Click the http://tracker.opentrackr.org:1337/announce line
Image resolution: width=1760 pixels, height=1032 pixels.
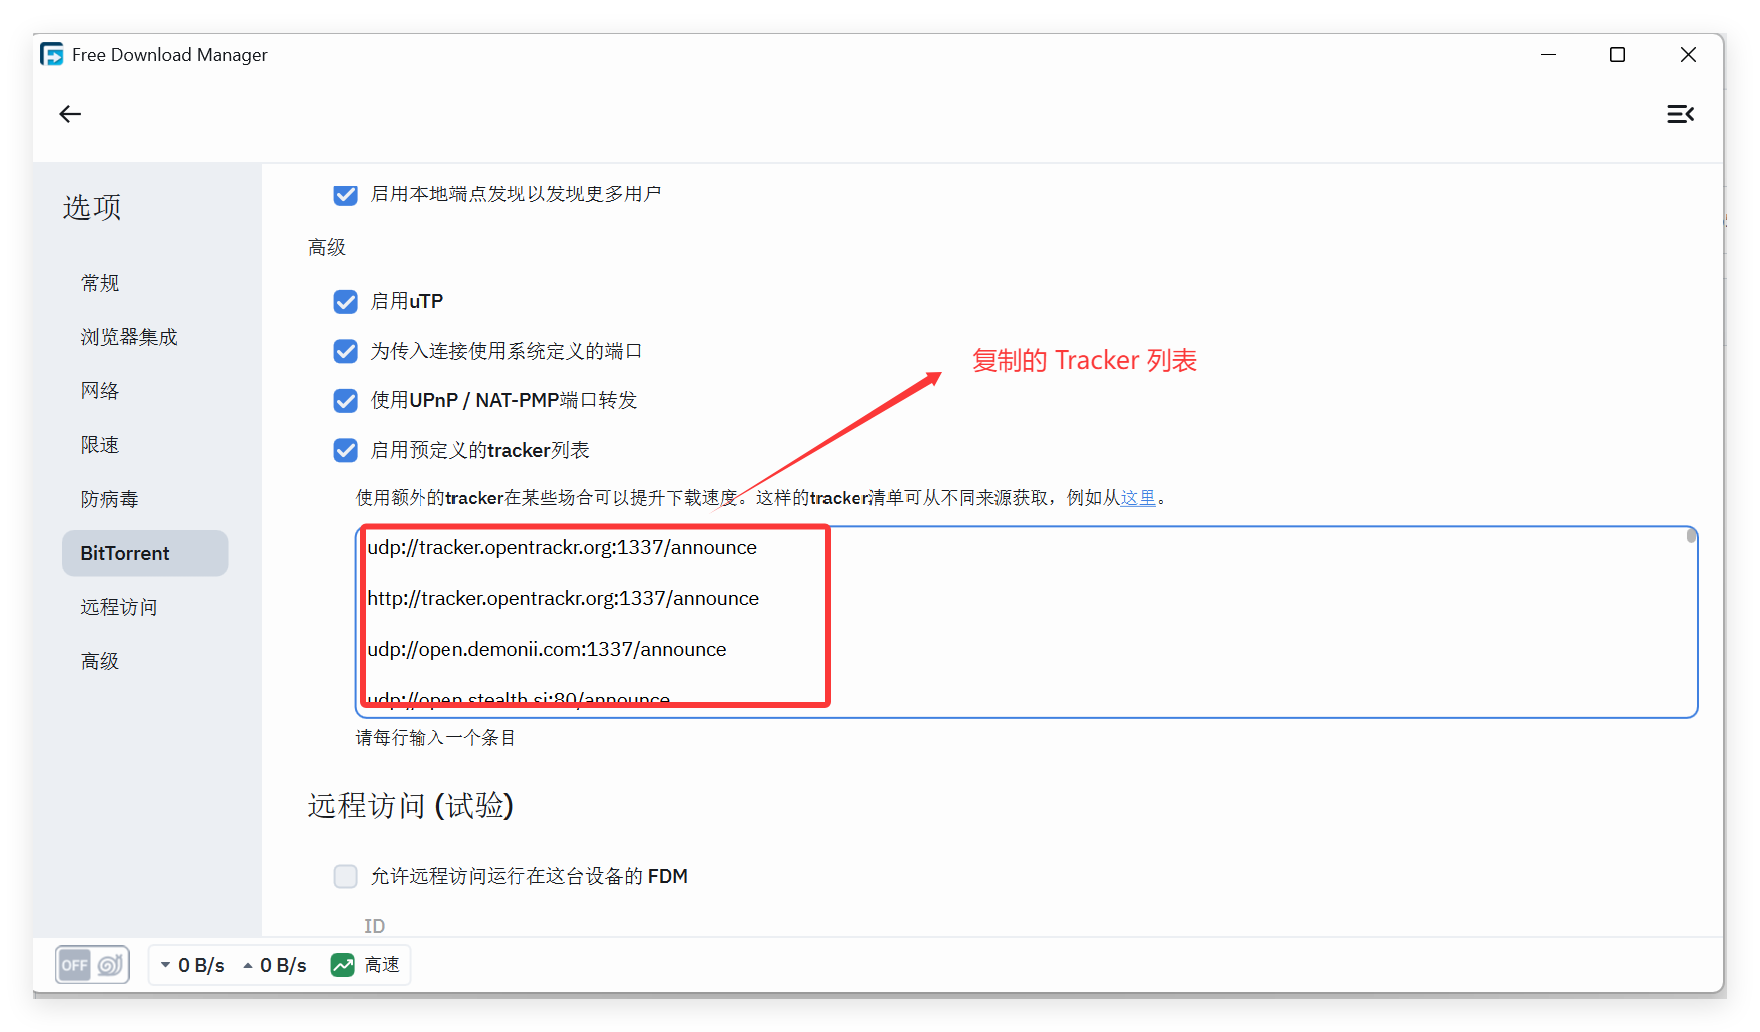pyautogui.click(x=563, y=598)
